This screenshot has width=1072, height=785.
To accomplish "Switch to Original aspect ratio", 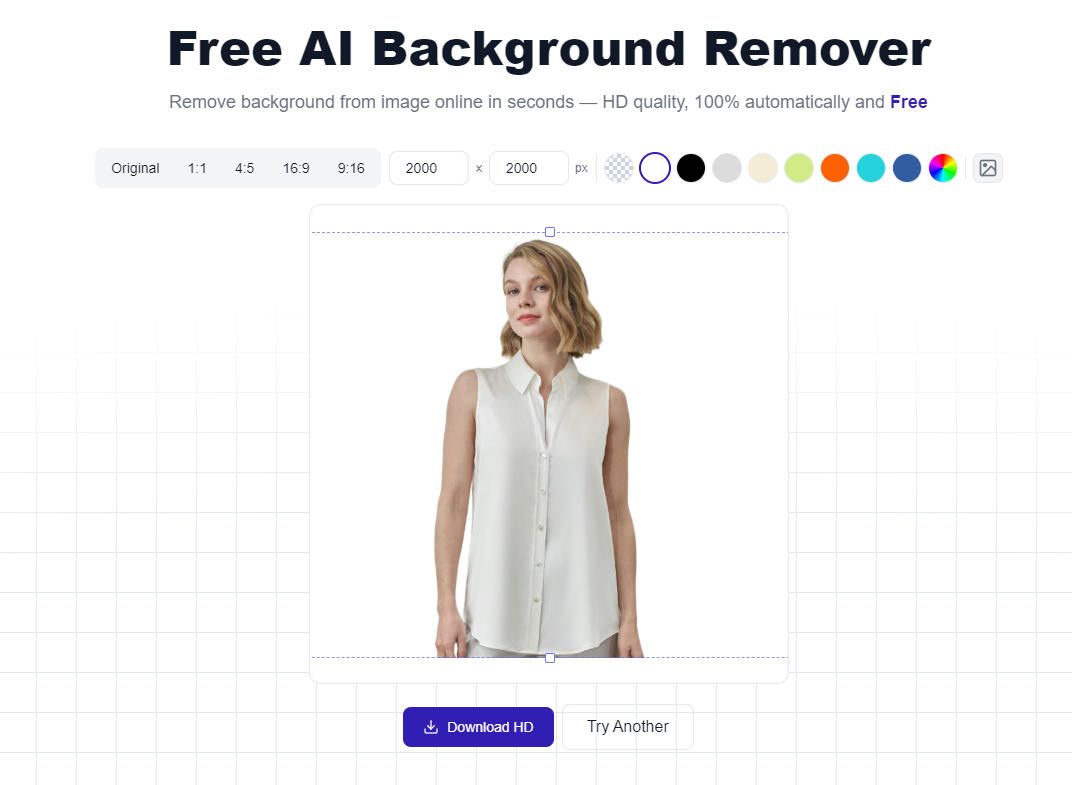I will point(135,168).
